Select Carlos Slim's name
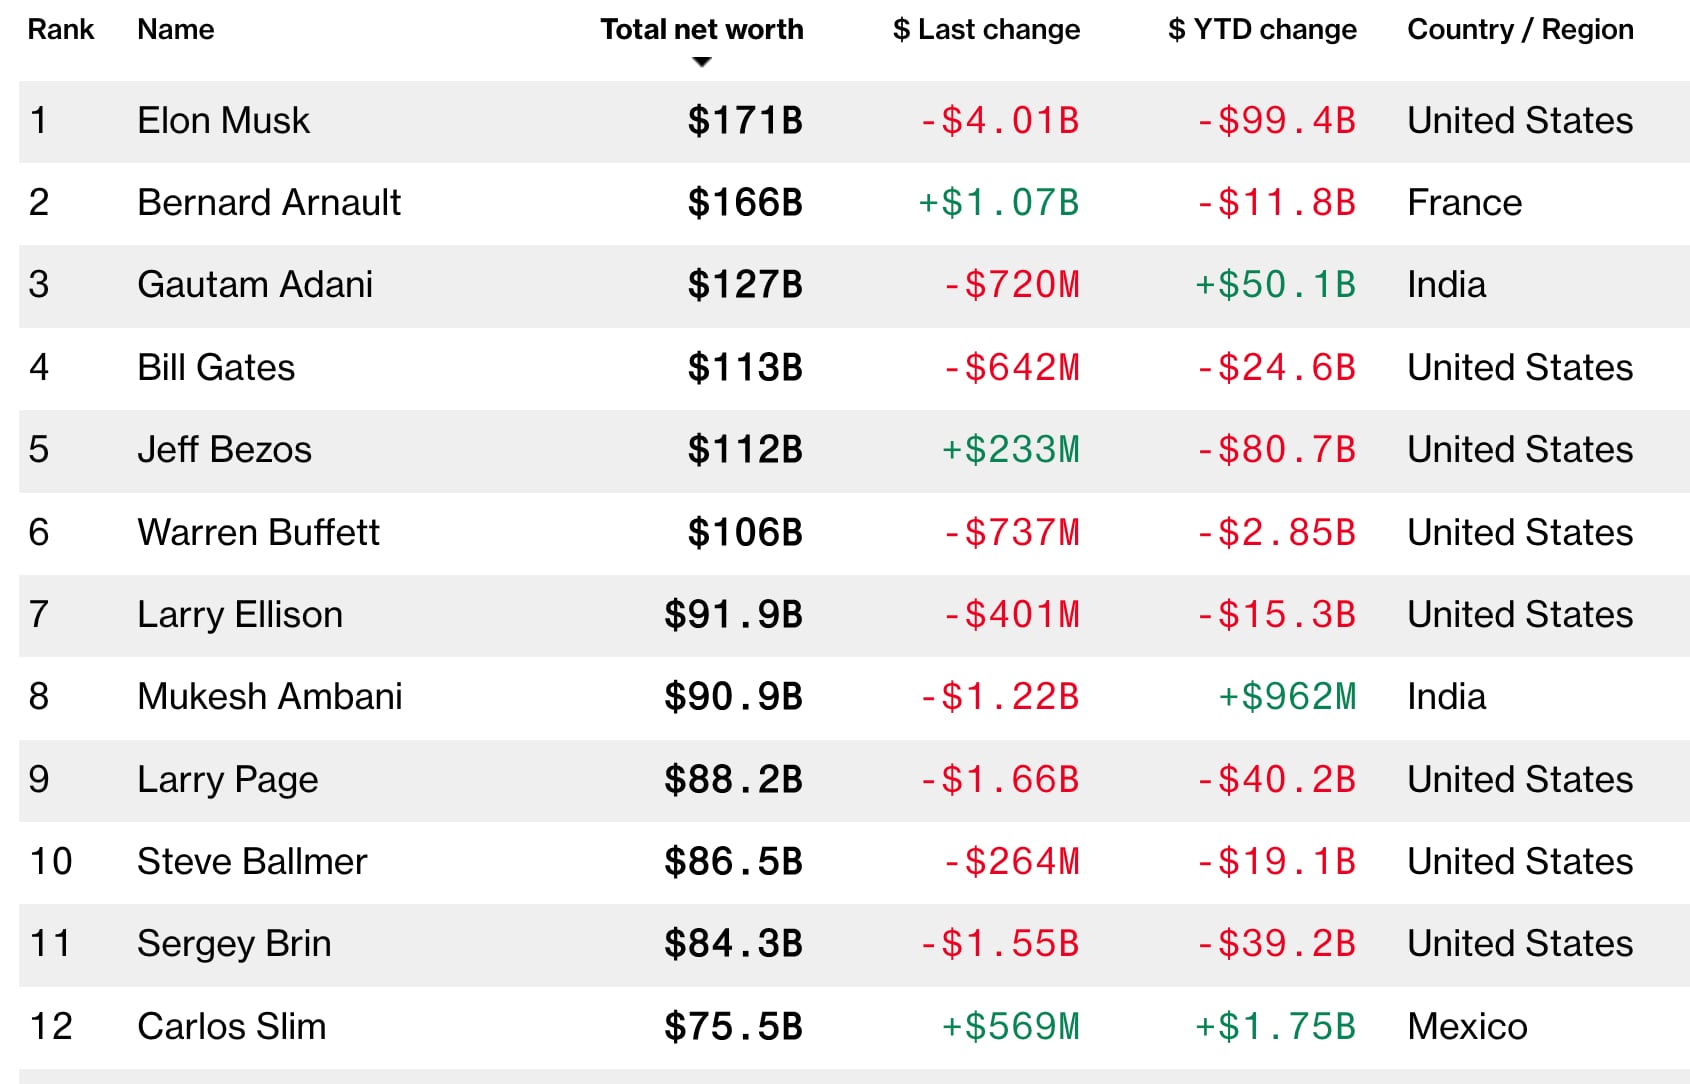 click(x=232, y=1027)
